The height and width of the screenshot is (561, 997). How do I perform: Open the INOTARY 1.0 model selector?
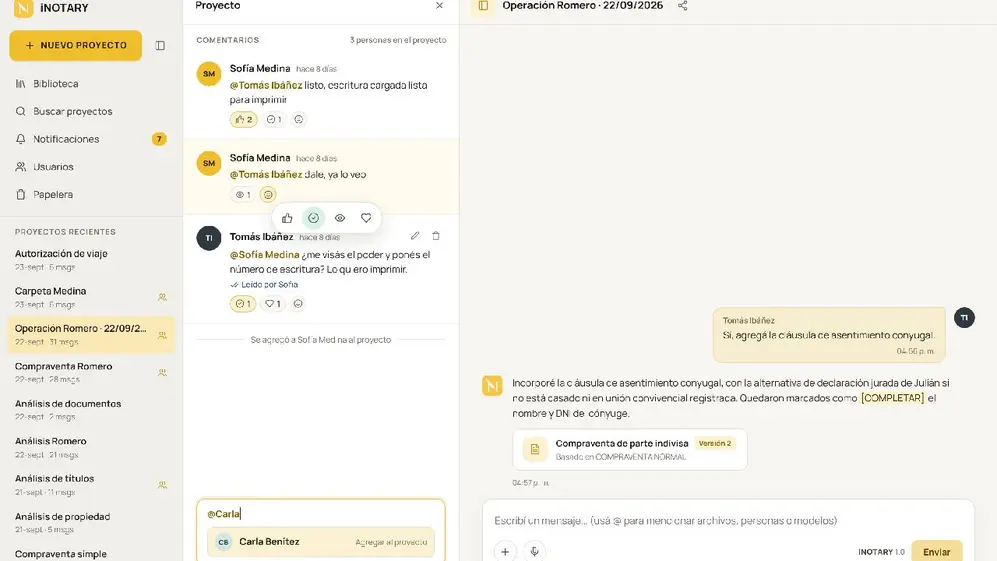click(881, 552)
